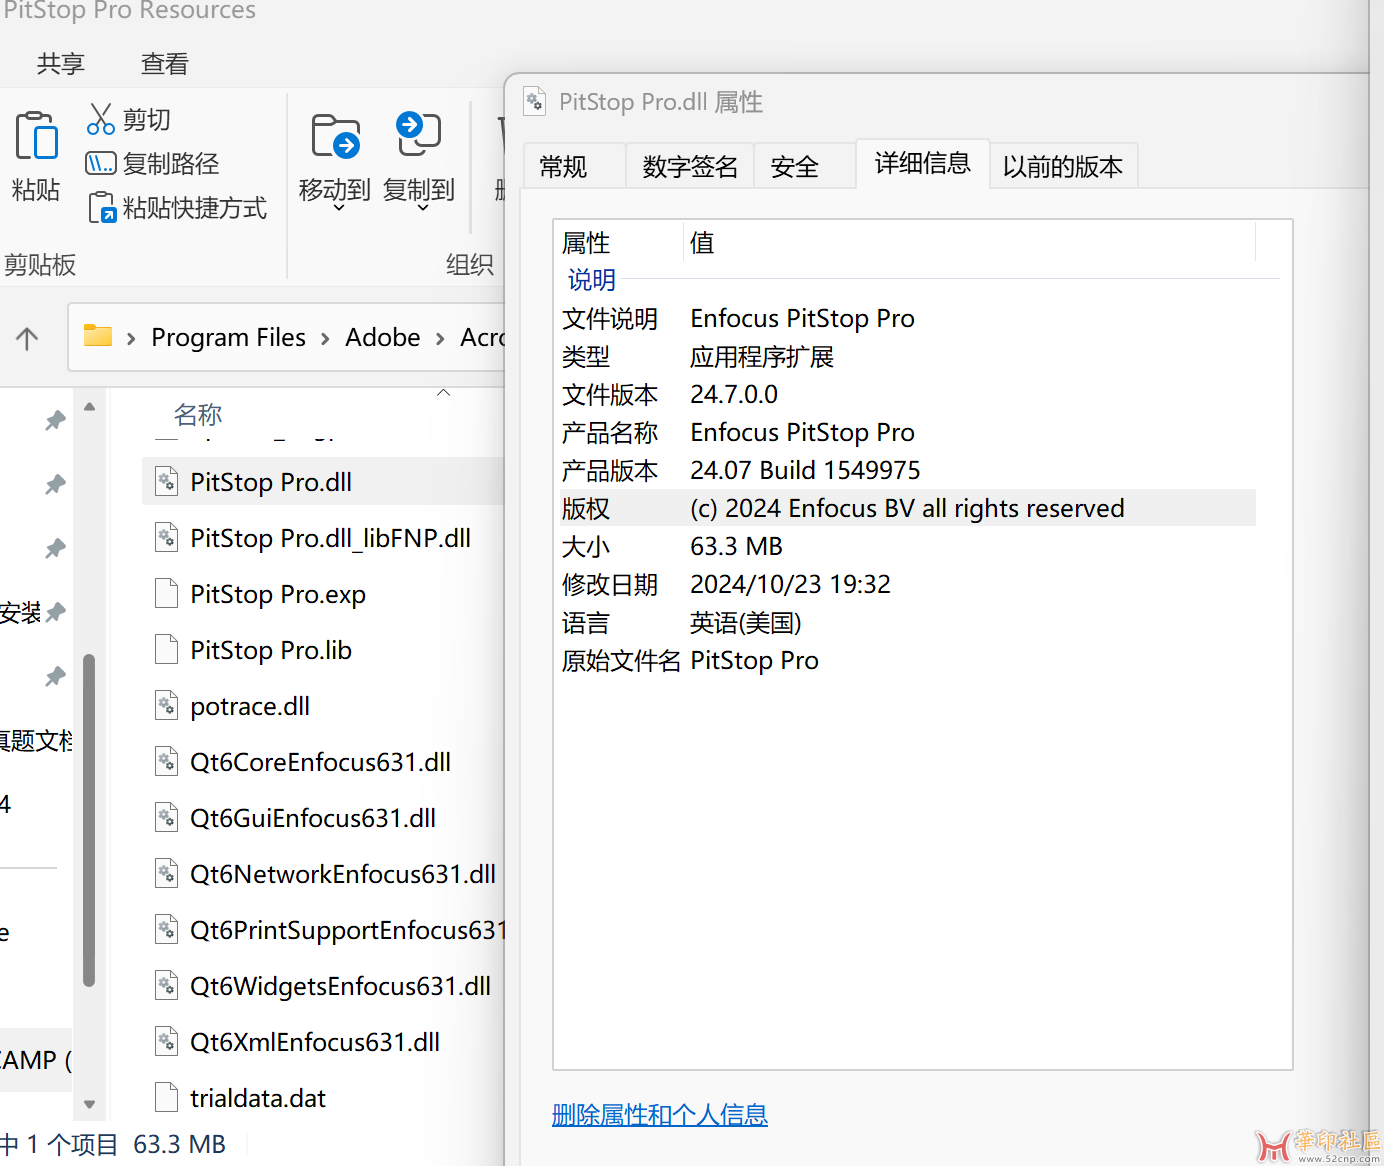Viewport: 1384px width, 1166px height.
Task: Open the 移动到 dropdown arrow
Action: click(338, 208)
